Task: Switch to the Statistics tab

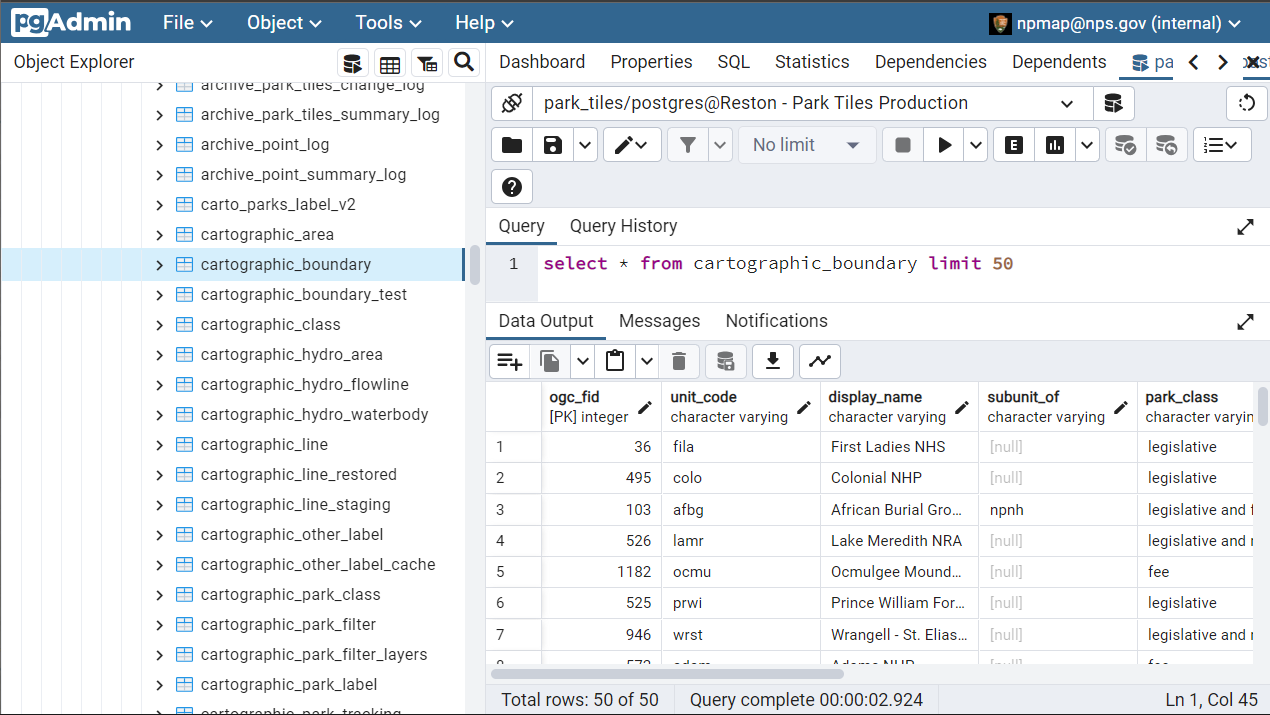Action: tap(812, 62)
